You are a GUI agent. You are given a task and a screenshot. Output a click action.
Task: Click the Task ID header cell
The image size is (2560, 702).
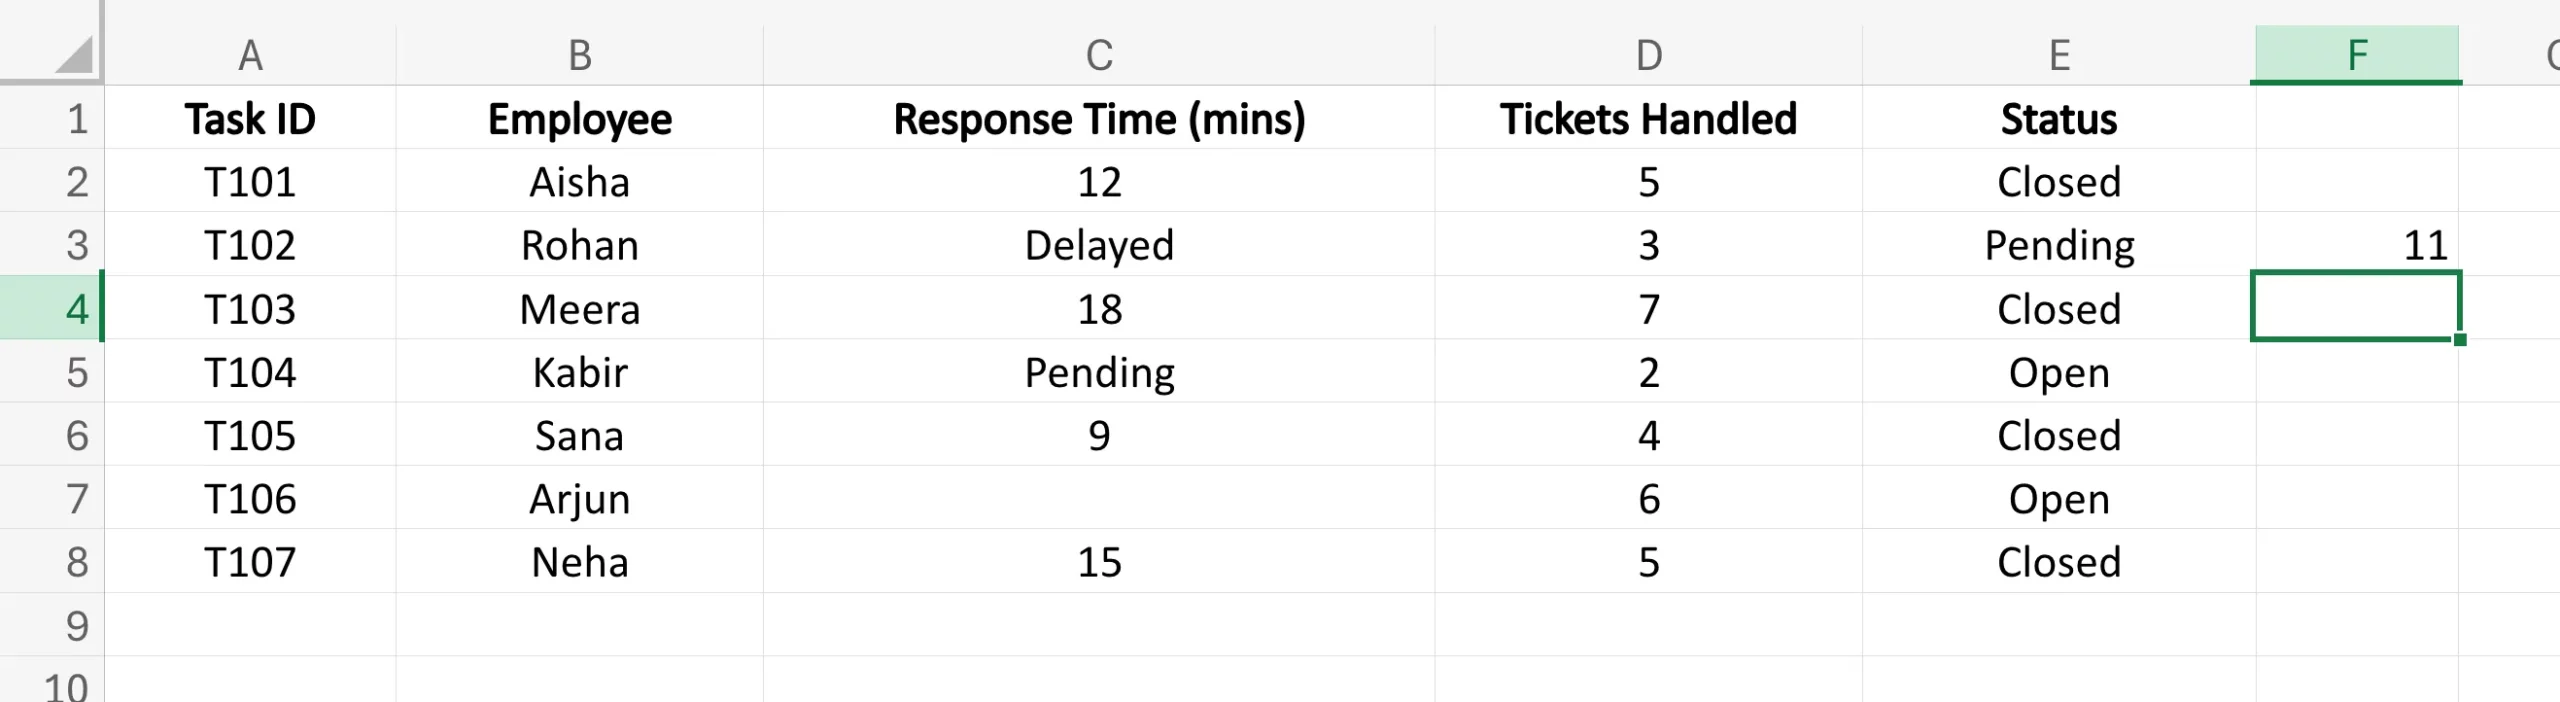(x=250, y=119)
